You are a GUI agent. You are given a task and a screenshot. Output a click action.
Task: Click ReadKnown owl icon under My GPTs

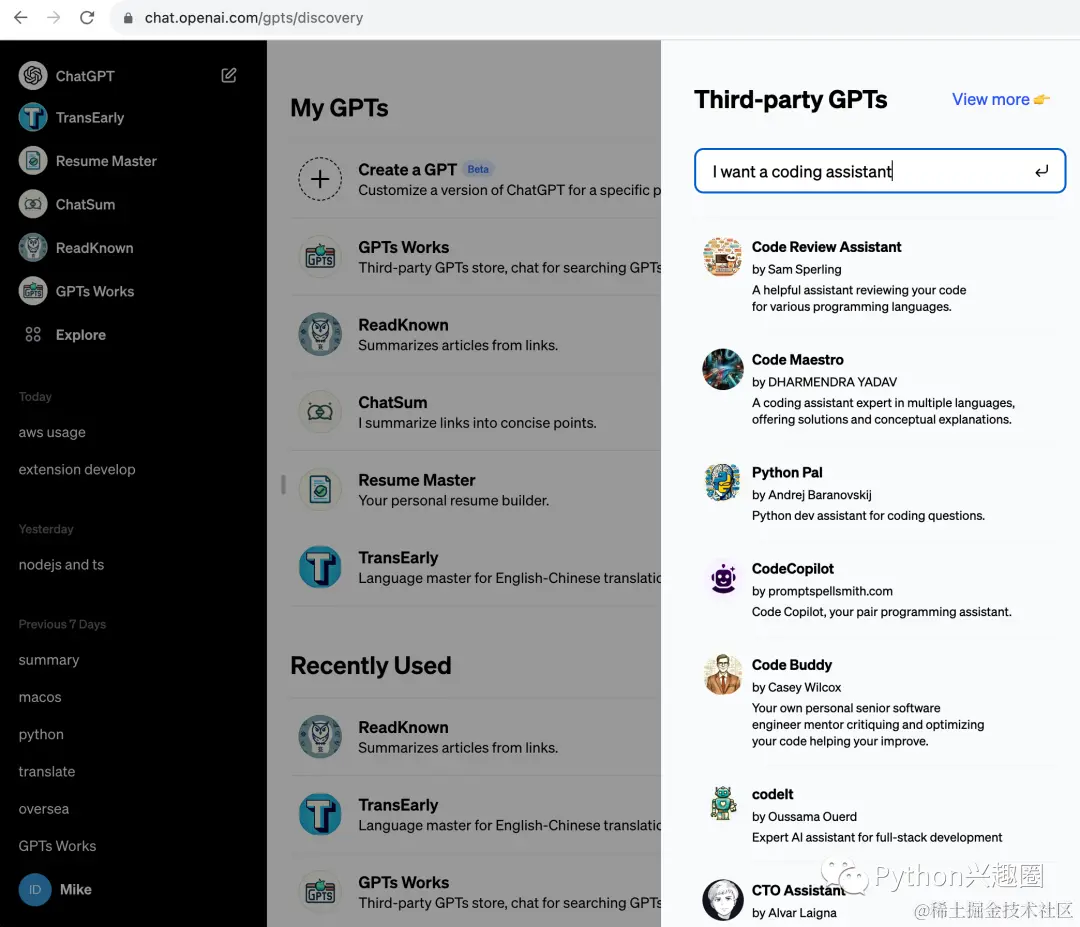(320, 334)
